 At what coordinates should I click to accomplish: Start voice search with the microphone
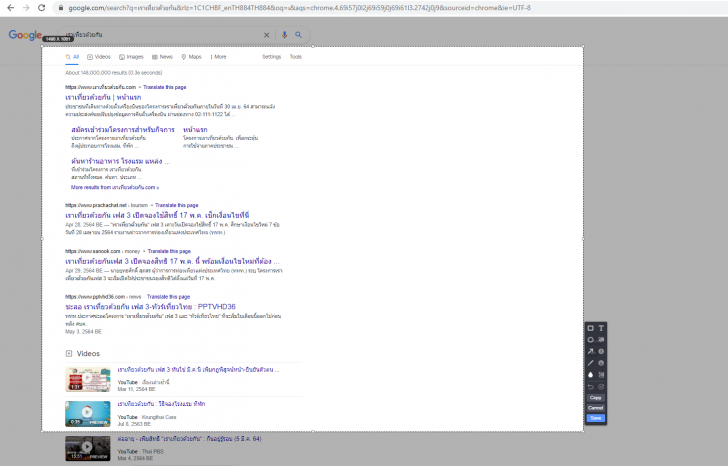[x=284, y=35]
